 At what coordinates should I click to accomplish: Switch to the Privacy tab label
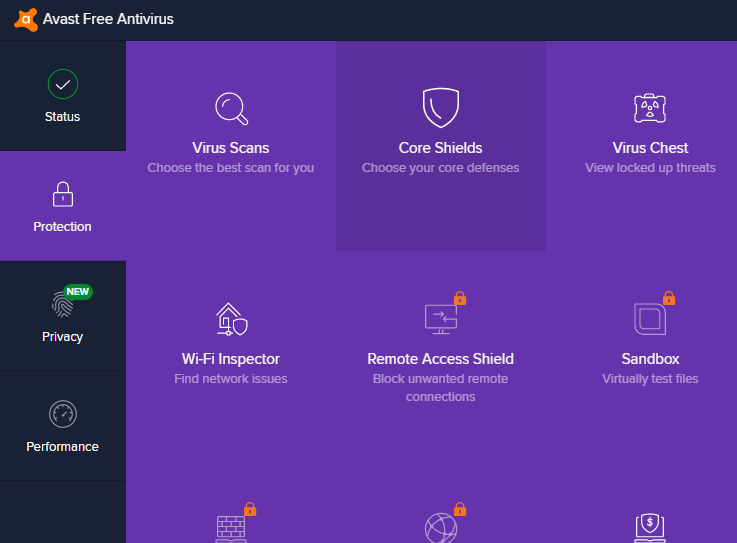[63, 337]
